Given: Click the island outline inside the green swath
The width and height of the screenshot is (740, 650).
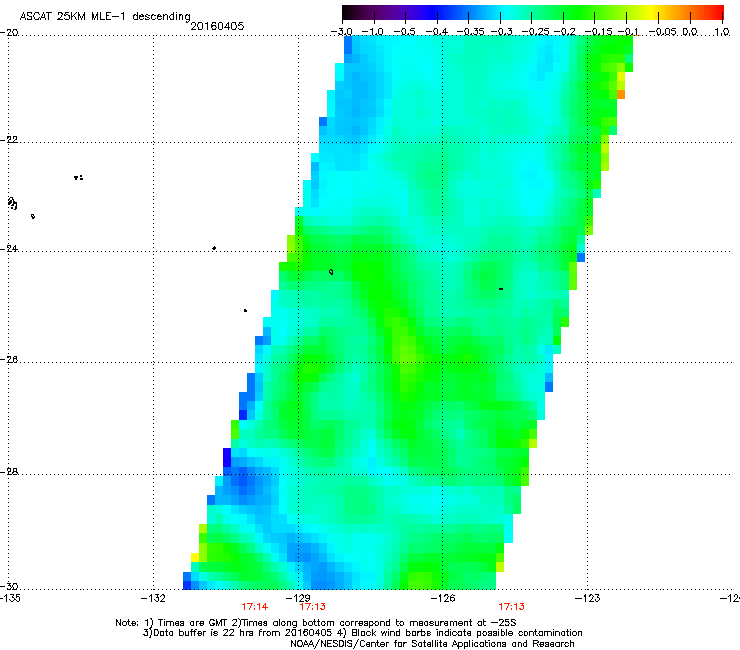Looking at the screenshot, I should pos(331,272).
